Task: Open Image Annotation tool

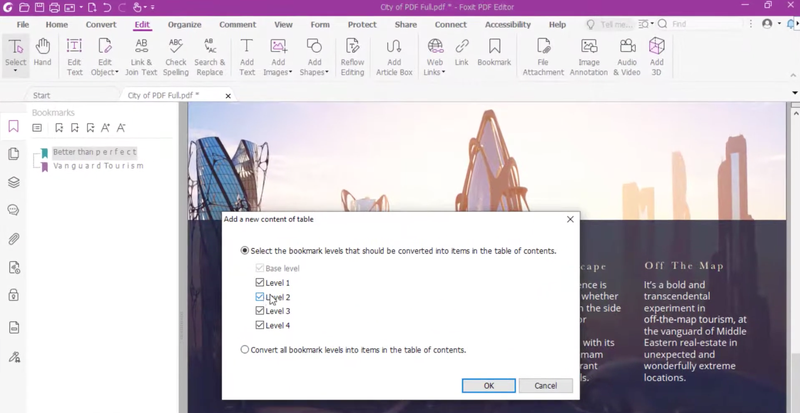Action: [589, 57]
